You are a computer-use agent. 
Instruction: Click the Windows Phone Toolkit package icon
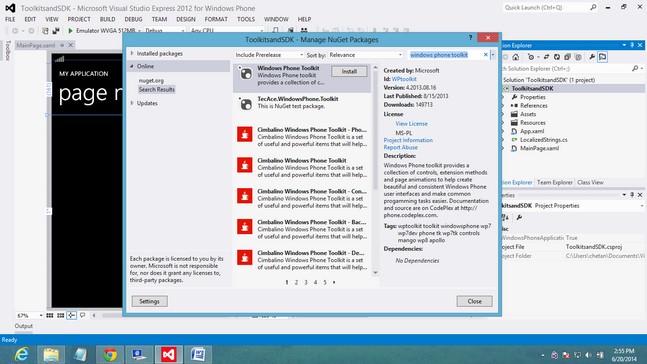[245, 73]
